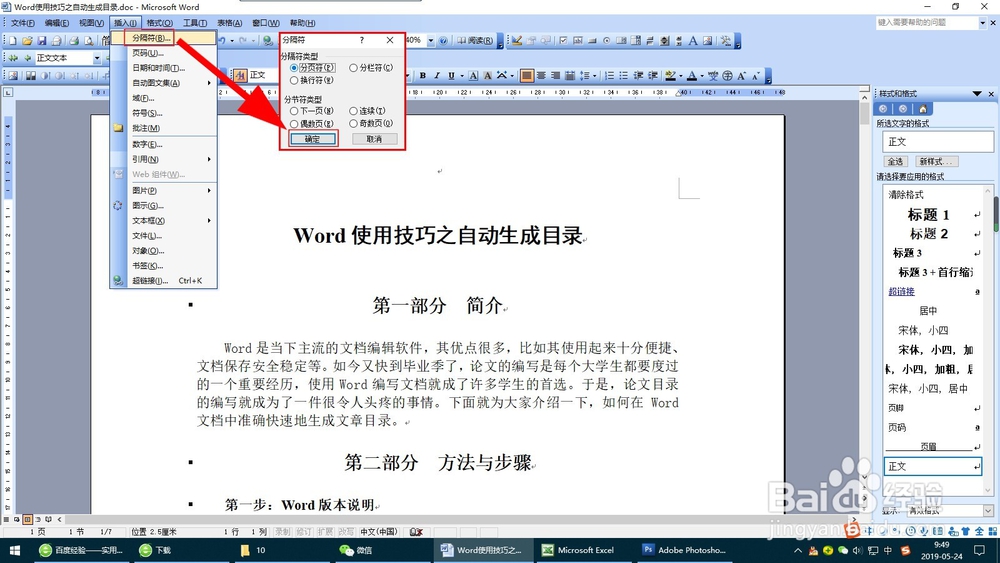1000x563 pixels.
Task: Click the Align Right icon
Action: pyautogui.click(x=555, y=75)
